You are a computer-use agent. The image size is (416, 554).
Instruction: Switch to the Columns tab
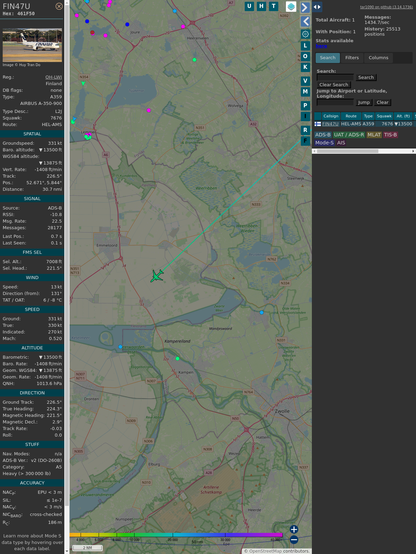[379, 58]
